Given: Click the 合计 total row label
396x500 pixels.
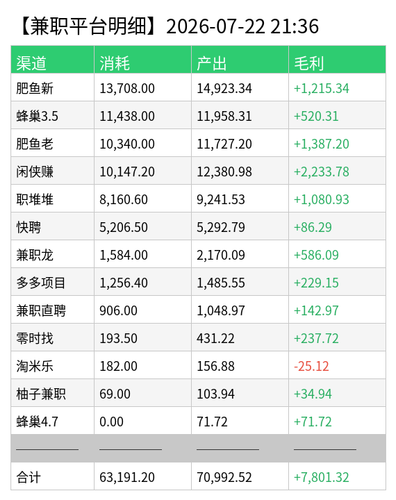Looking at the screenshot, I should (x=28, y=477).
